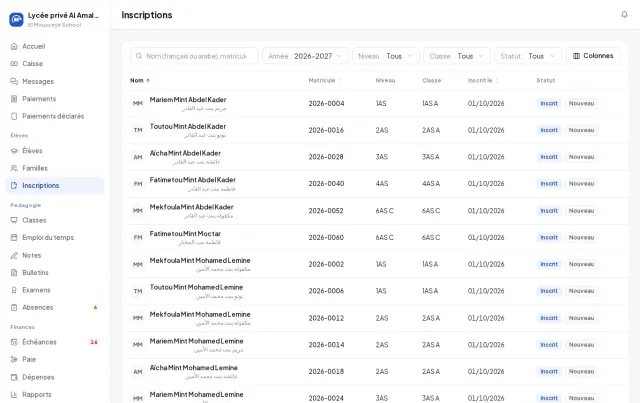The image size is (640, 403).
Task: Click Nouveau badge for matricule 2026-0040
Action: tap(581, 184)
